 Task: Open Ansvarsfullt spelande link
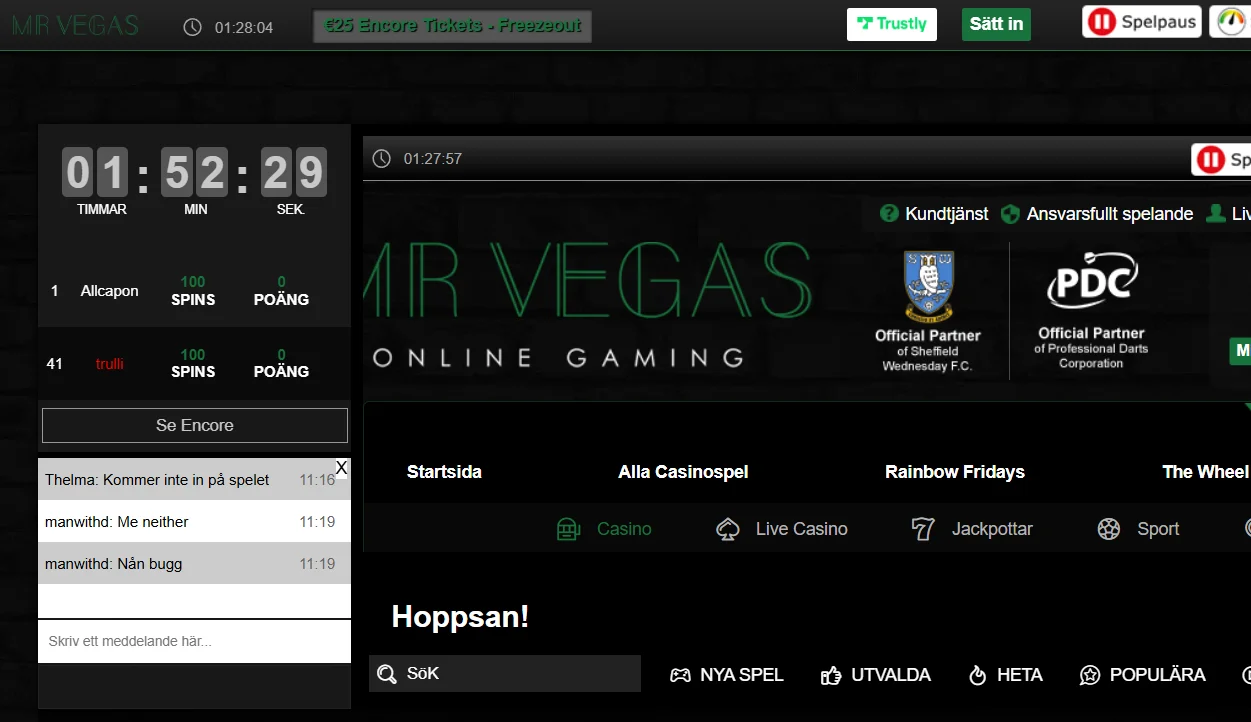tap(1110, 214)
